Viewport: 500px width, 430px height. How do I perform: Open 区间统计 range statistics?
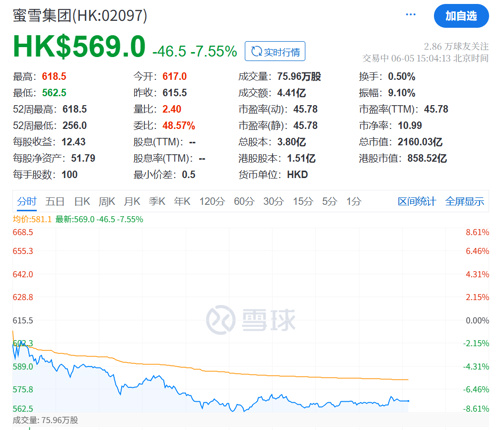click(x=417, y=201)
